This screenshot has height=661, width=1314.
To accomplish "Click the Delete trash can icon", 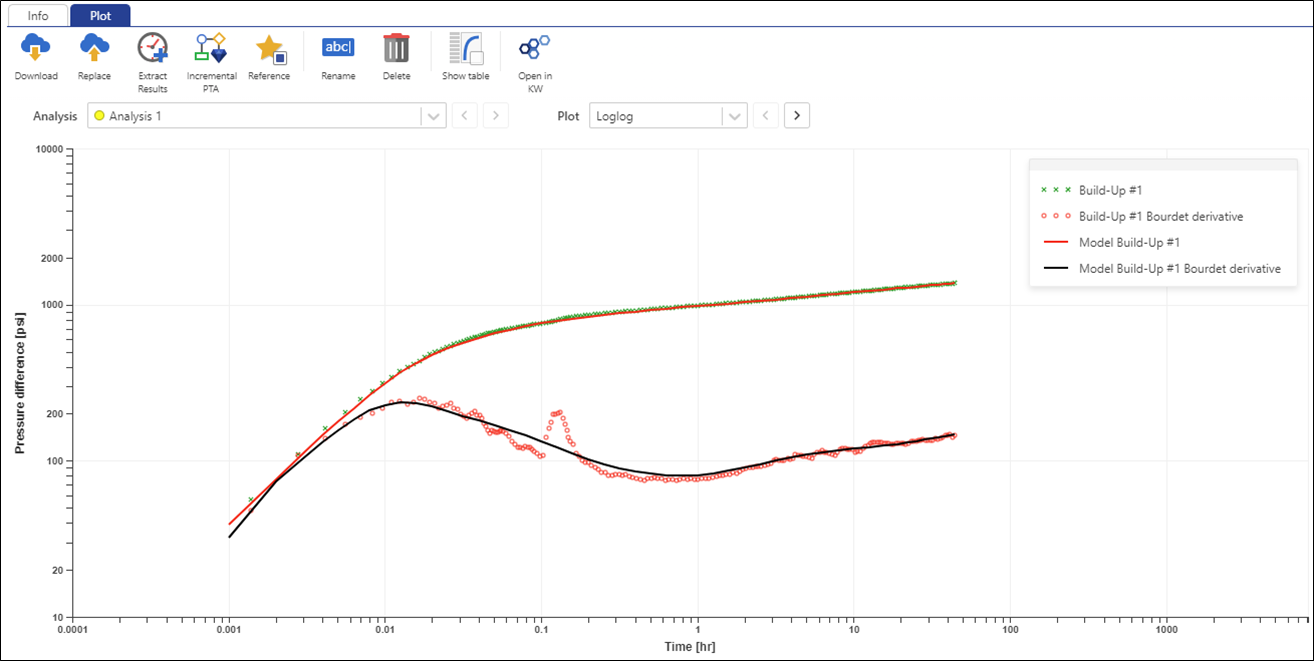I will coord(397,47).
